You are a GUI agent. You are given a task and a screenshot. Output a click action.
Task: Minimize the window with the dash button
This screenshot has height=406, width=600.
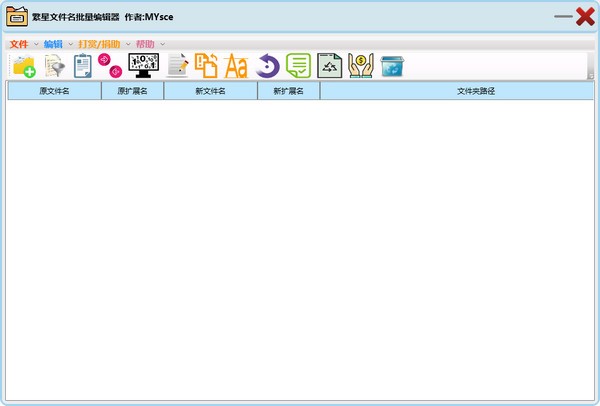point(563,16)
